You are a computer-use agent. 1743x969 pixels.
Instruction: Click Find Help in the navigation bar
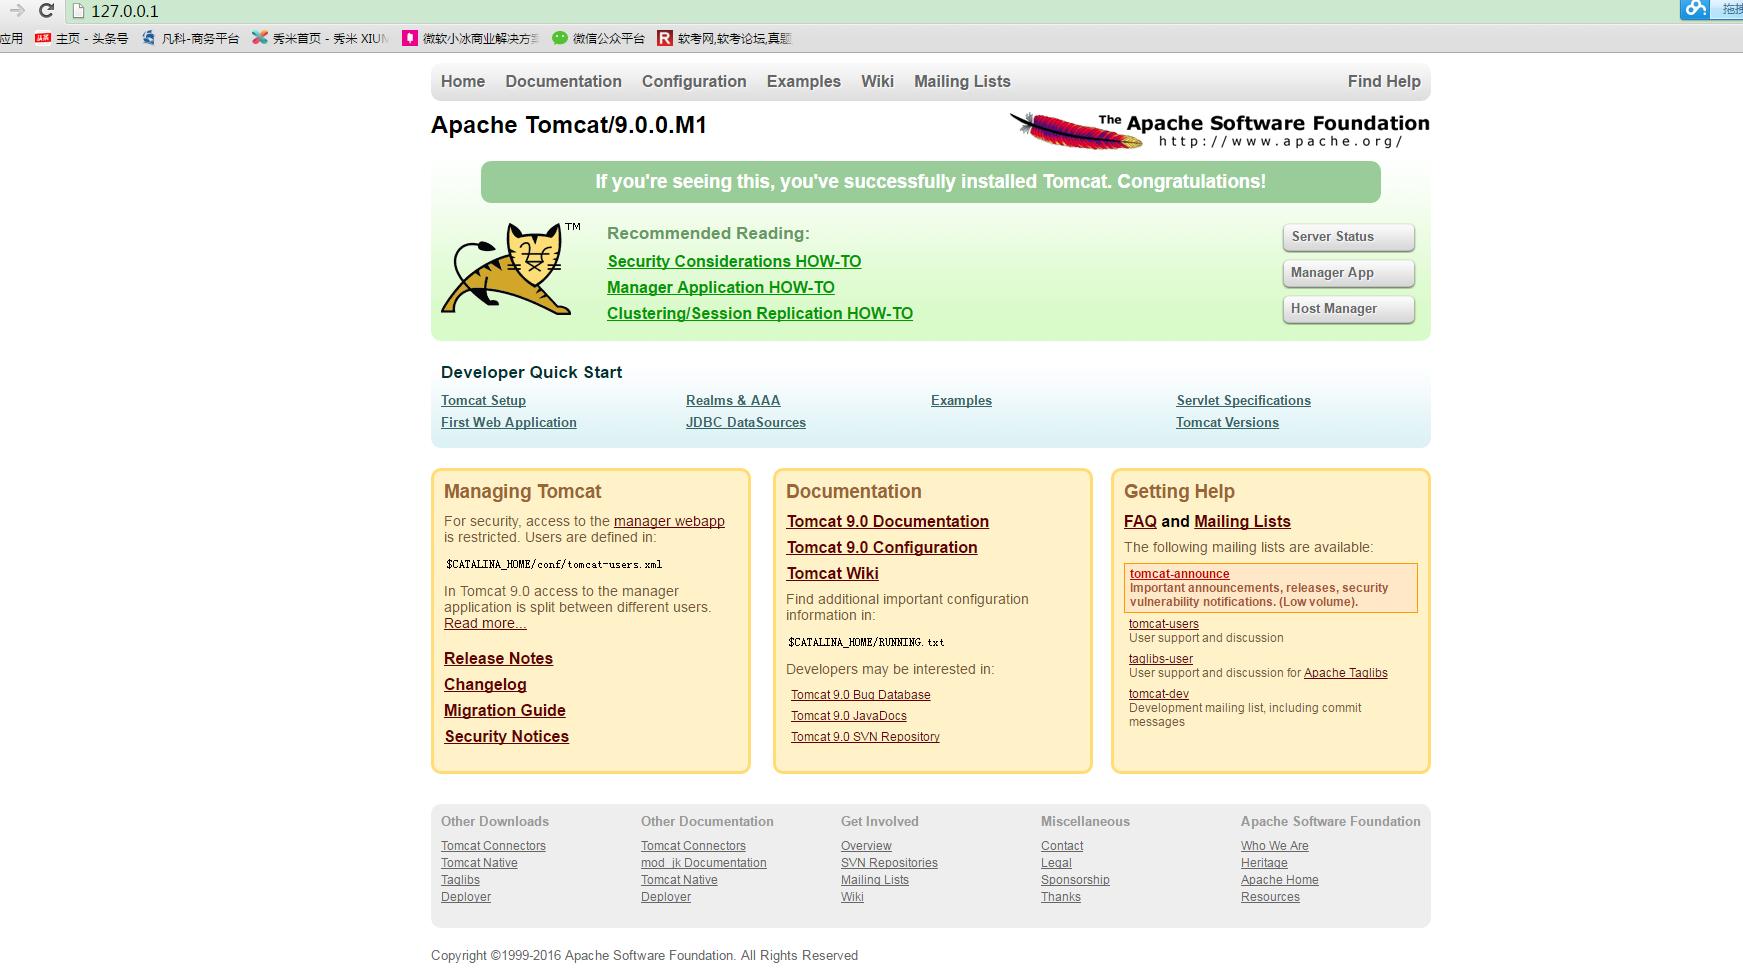point(1384,82)
